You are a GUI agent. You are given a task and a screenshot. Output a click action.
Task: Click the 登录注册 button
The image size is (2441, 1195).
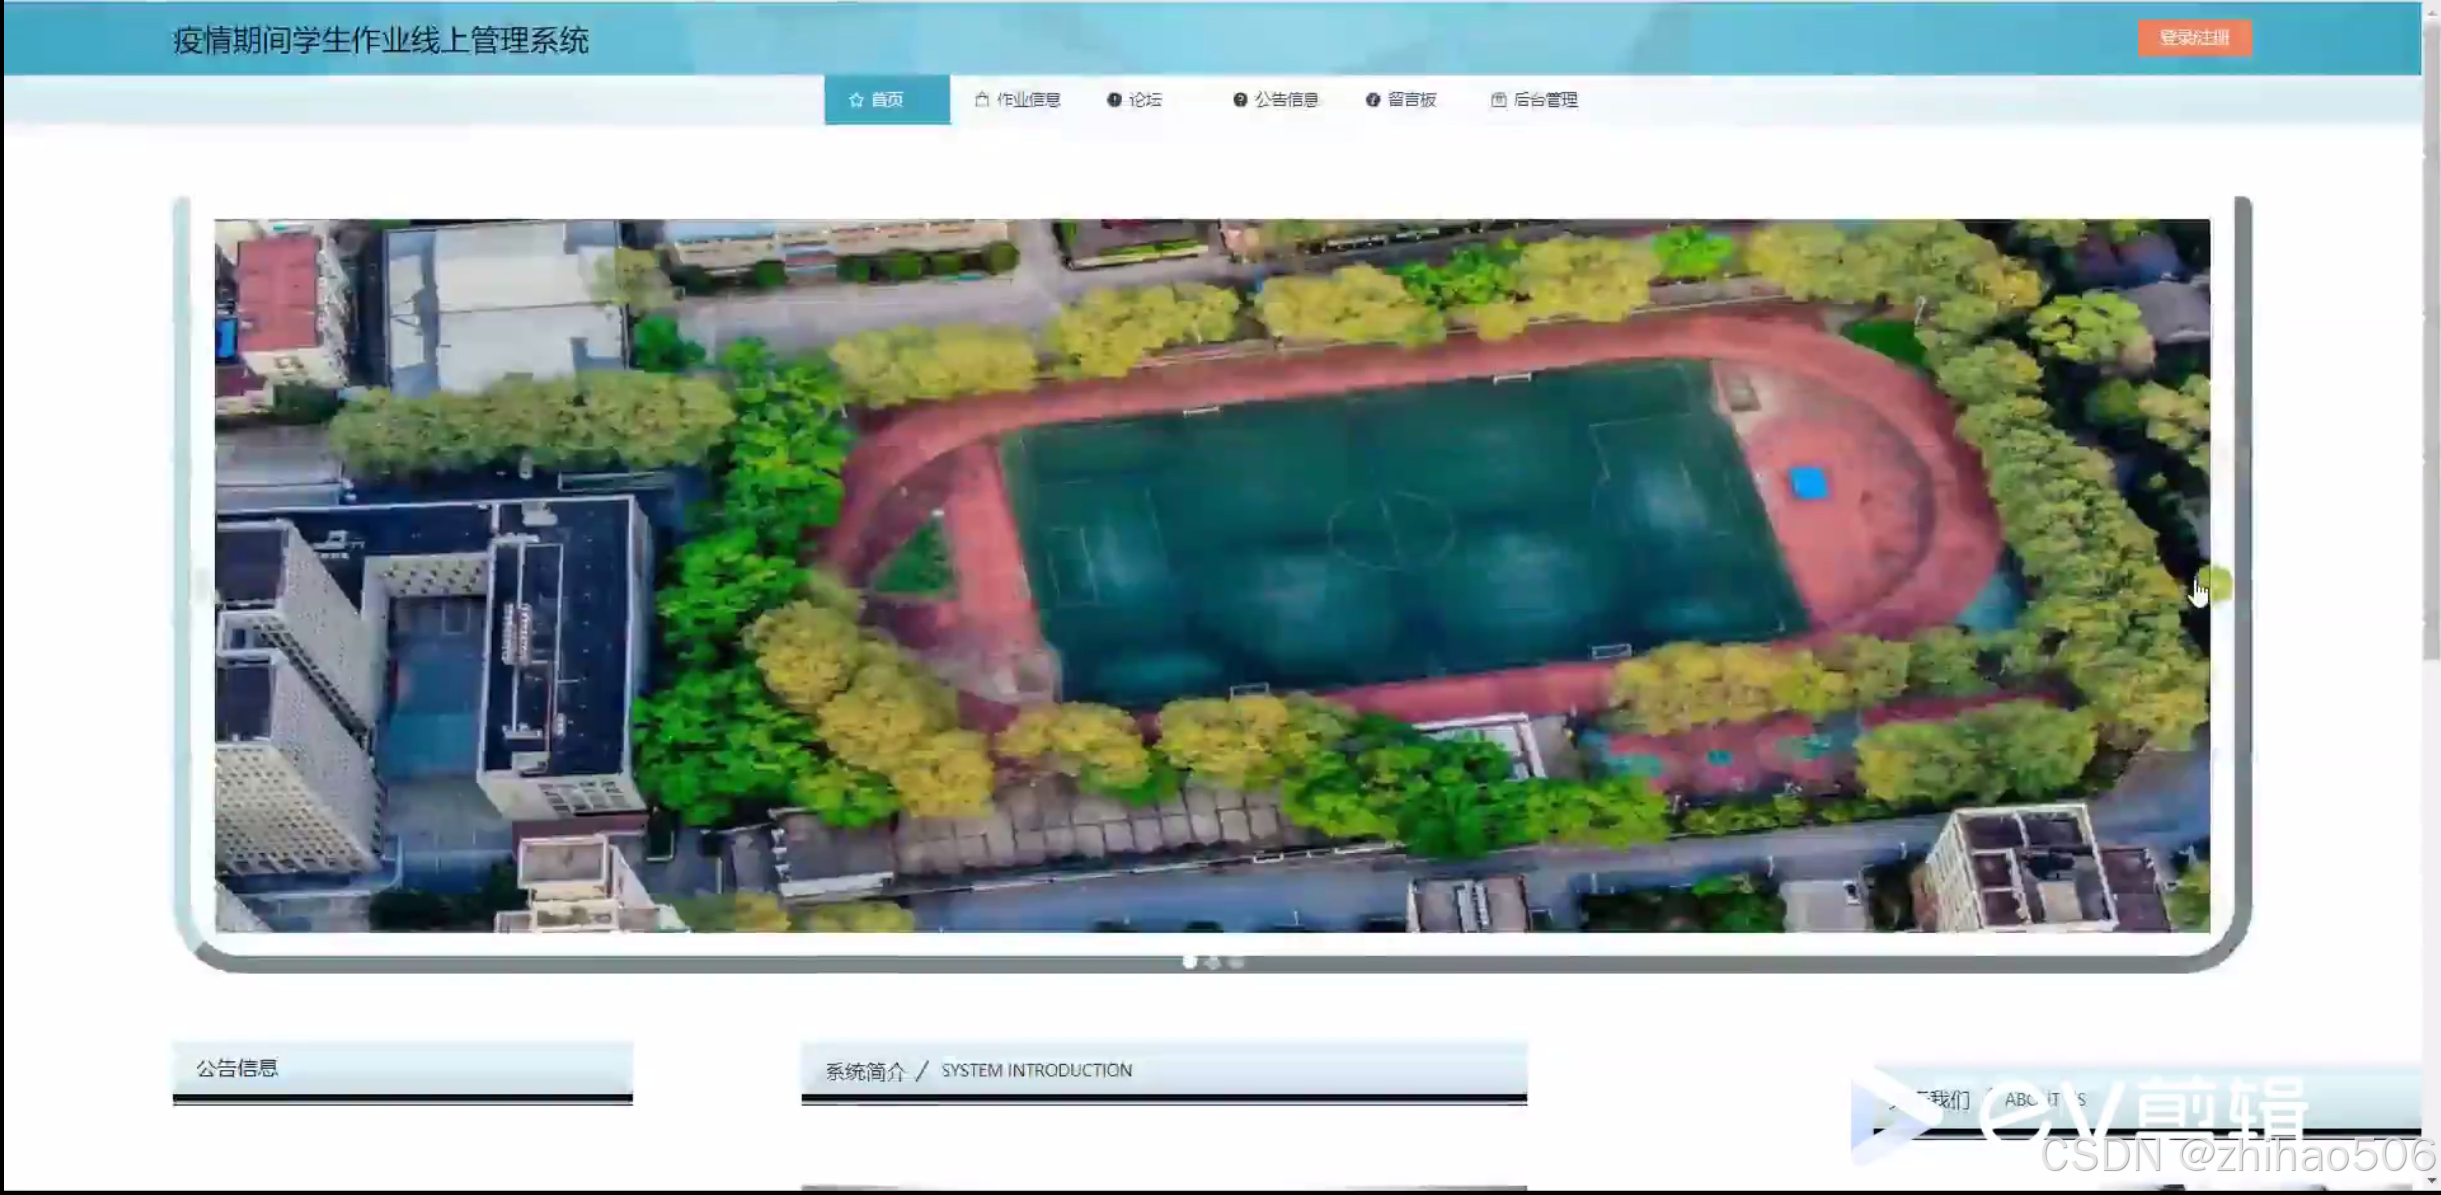coord(2194,38)
